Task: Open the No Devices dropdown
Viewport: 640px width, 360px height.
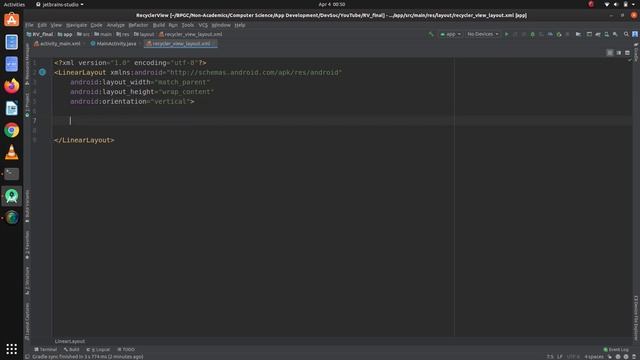Action: pos(482,34)
